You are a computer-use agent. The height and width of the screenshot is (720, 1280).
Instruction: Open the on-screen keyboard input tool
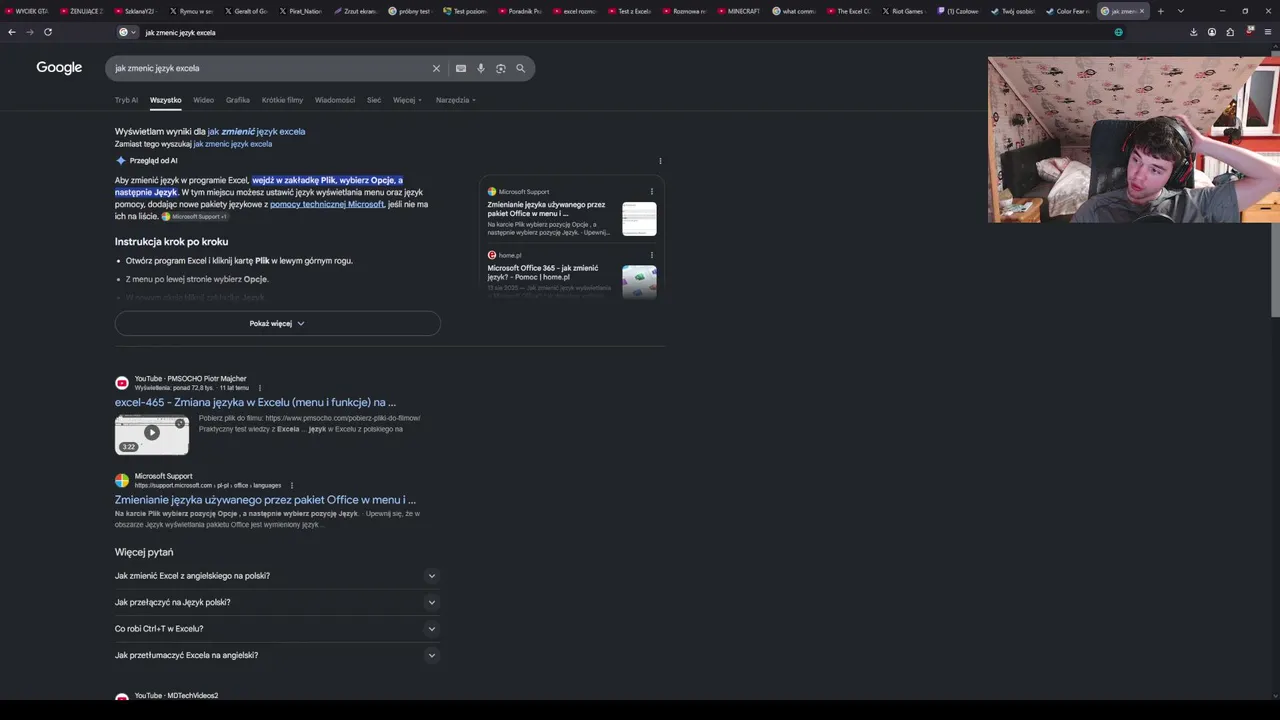461,68
